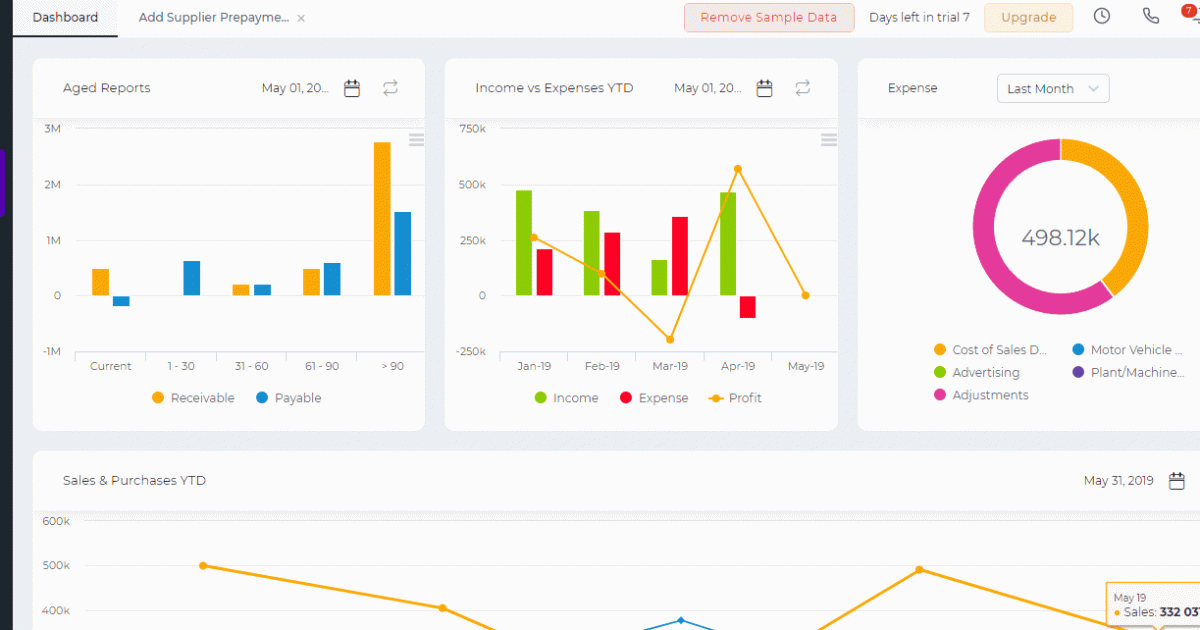Click the Days left in trial 7 text
1200x630 pixels.
(919, 17)
